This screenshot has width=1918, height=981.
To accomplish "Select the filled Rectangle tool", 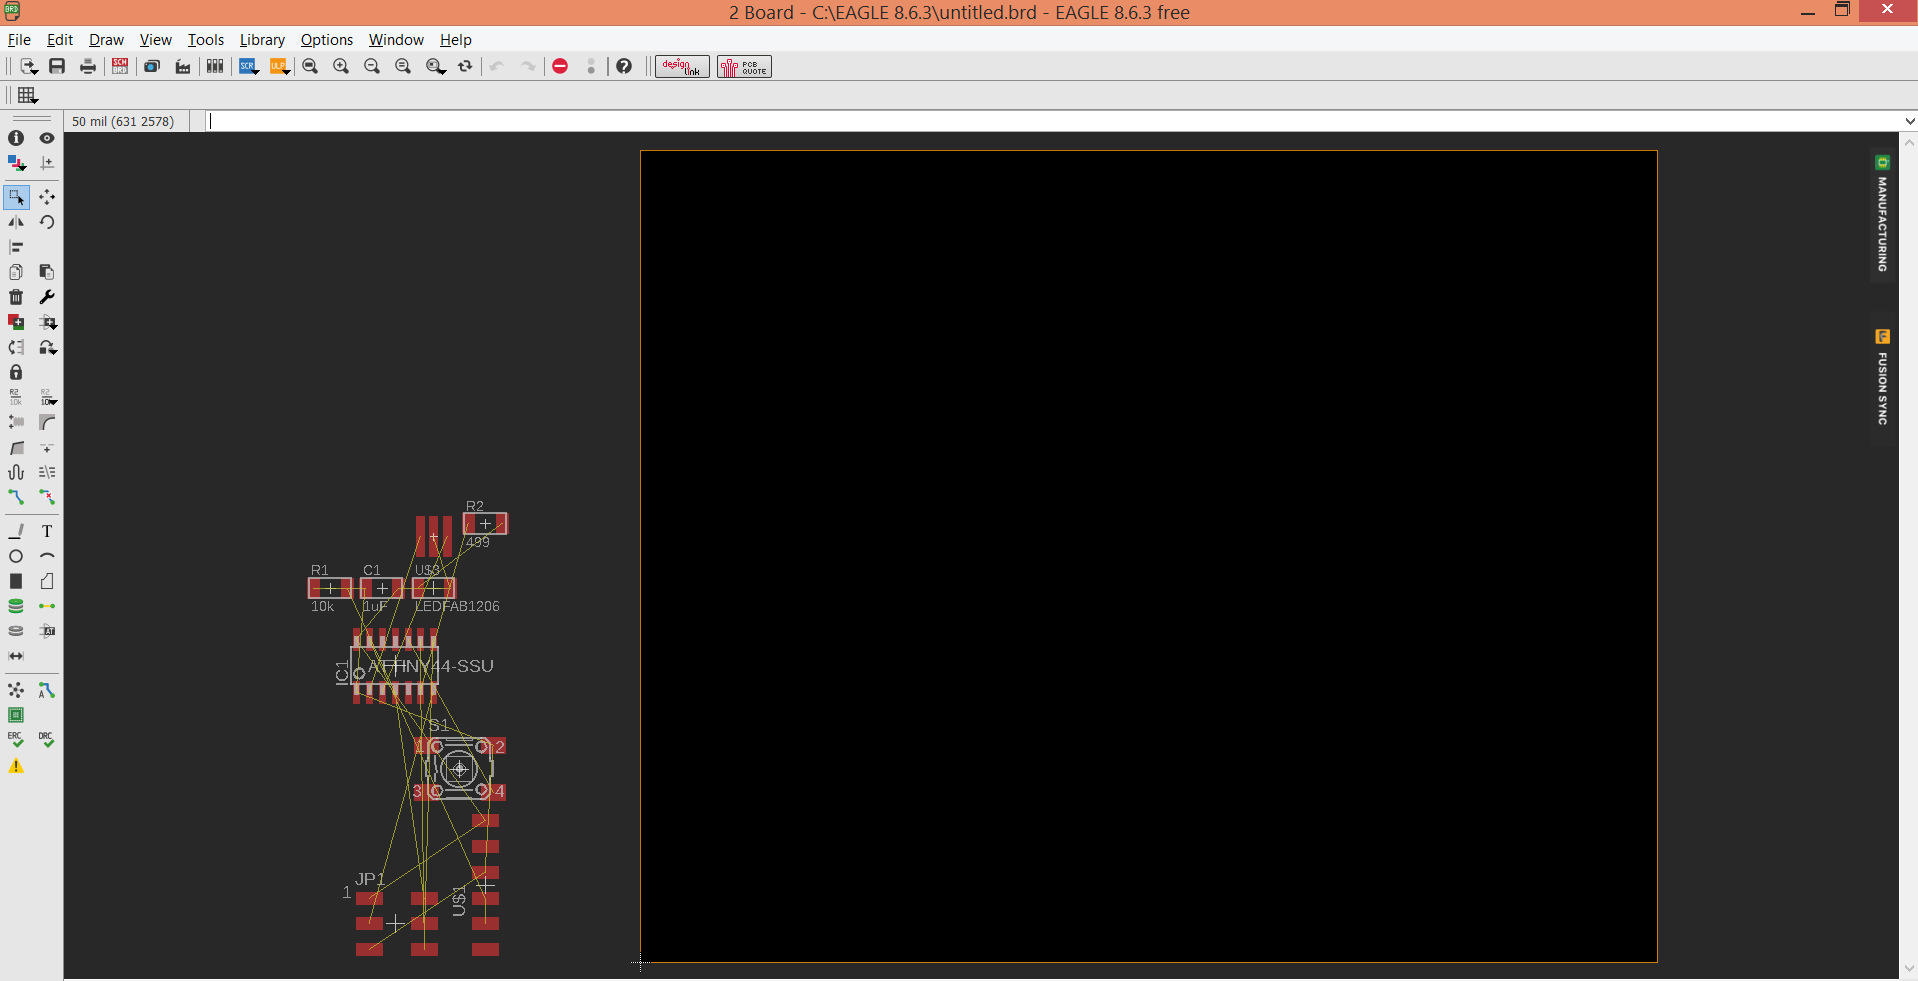I will coord(16,581).
